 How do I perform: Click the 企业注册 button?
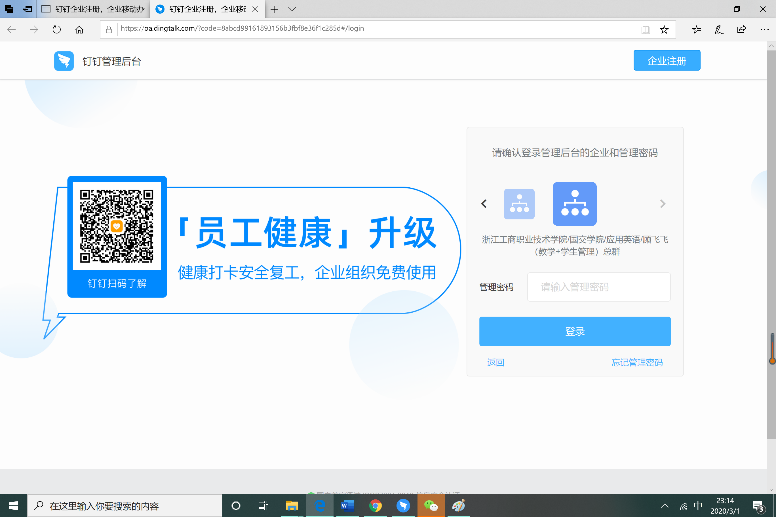(x=667, y=61)
